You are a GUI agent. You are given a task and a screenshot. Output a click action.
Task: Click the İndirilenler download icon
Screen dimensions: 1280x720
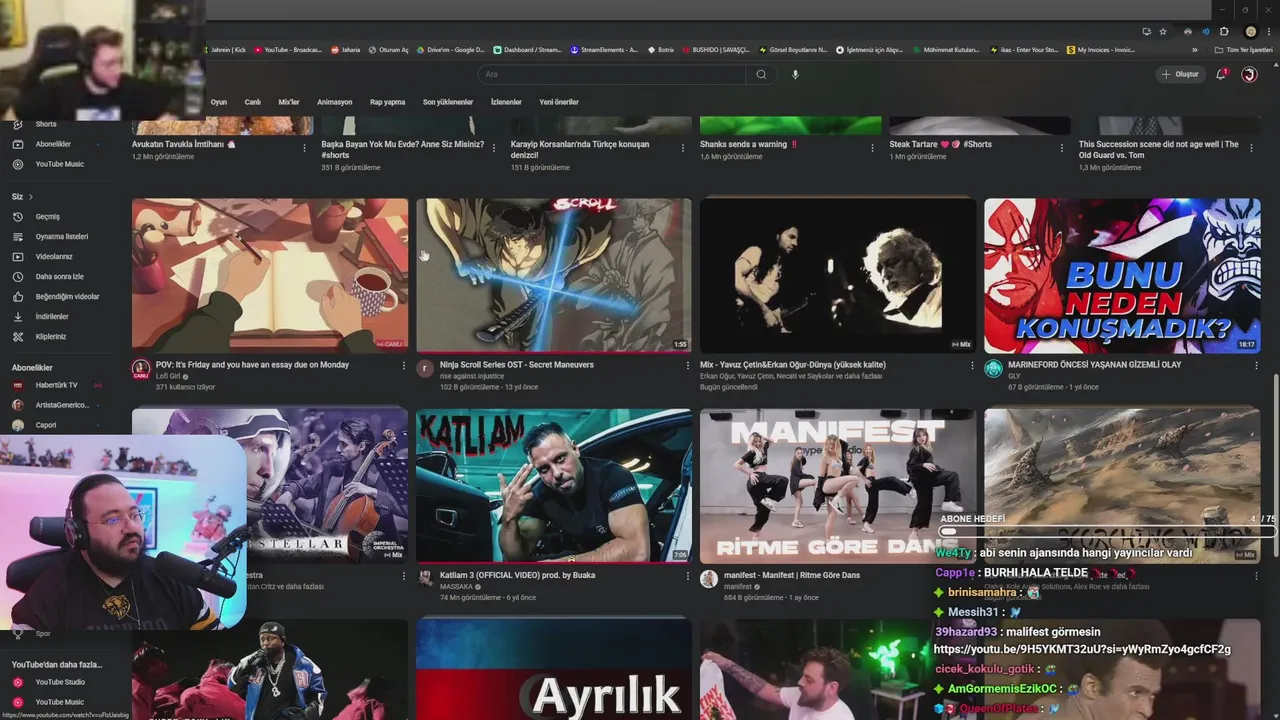tap(17, 316)
